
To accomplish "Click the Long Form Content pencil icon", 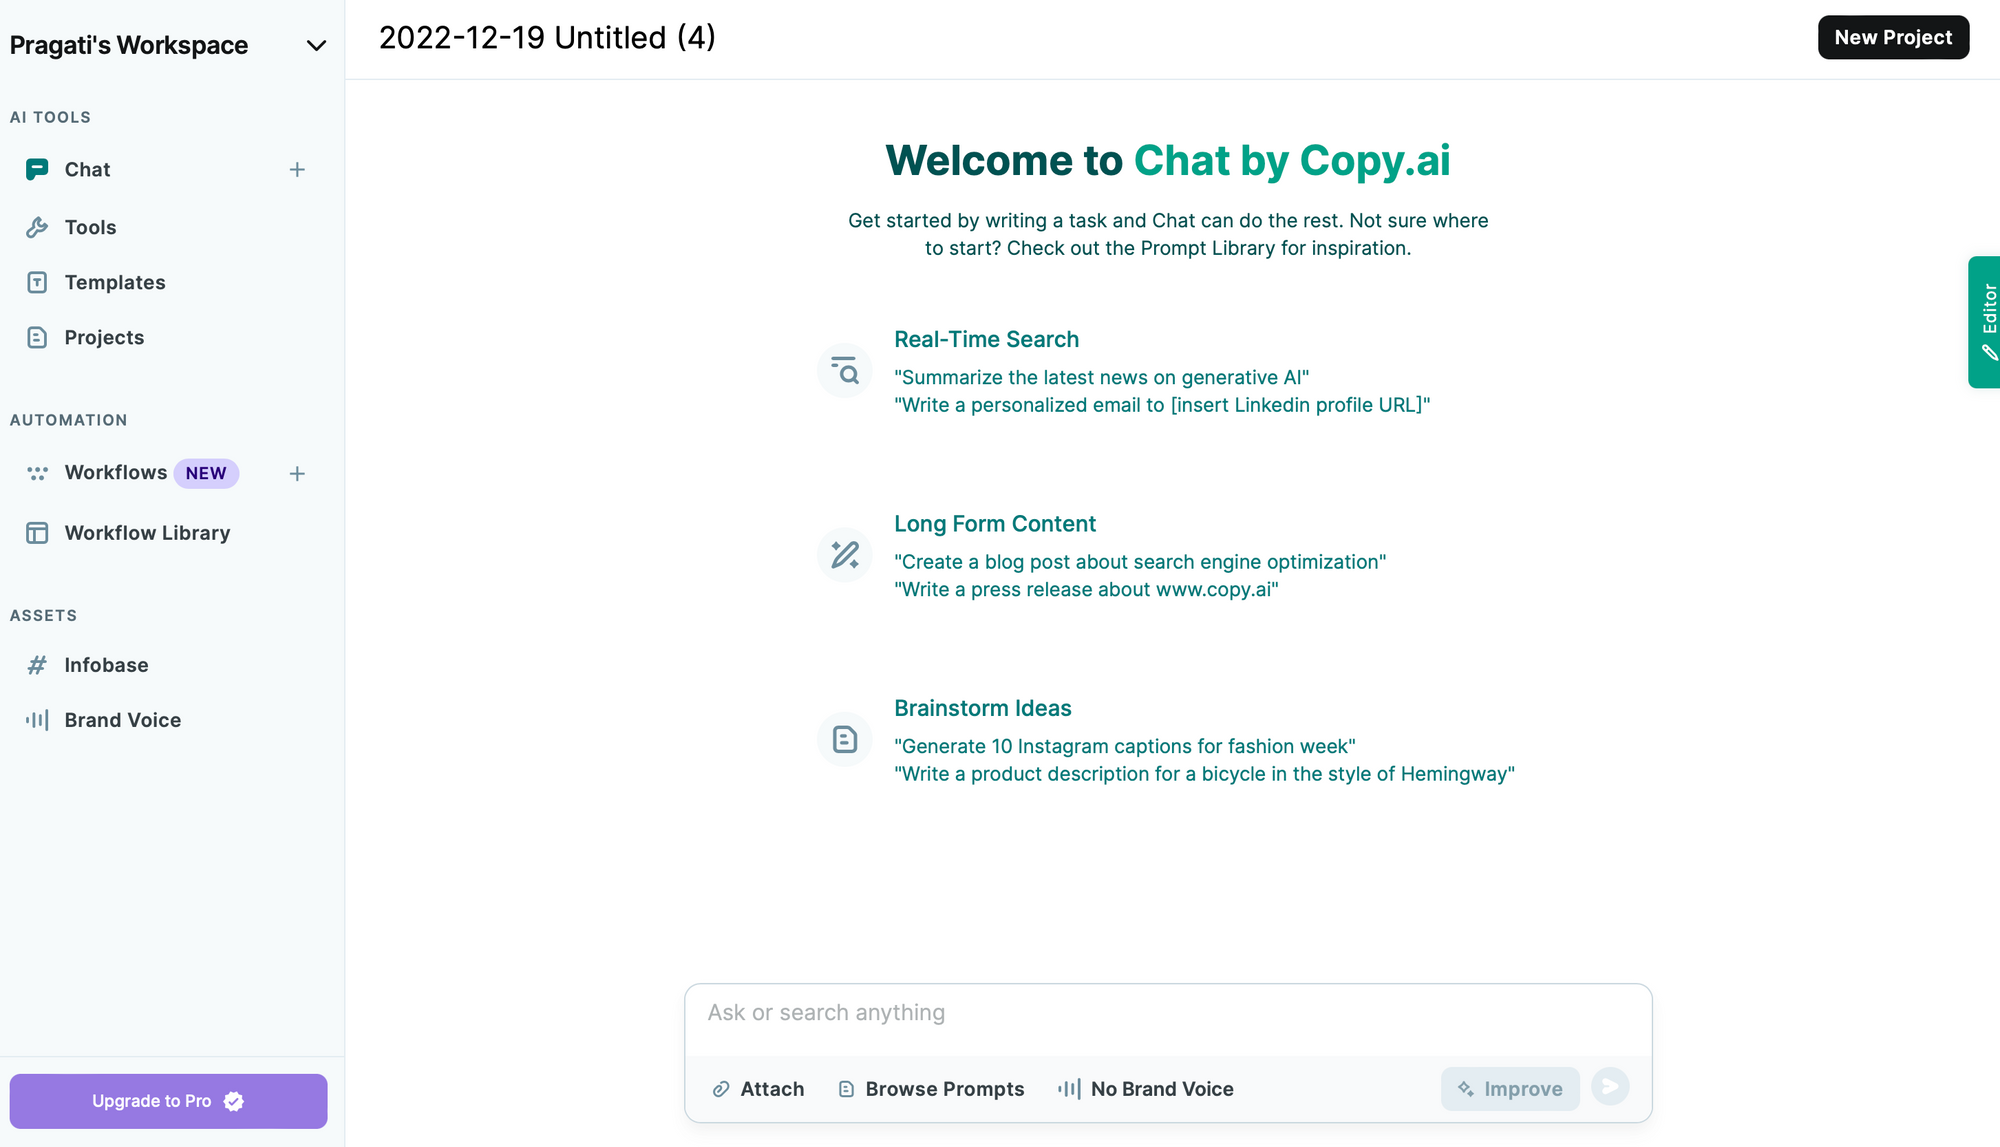I will (843, 554).
